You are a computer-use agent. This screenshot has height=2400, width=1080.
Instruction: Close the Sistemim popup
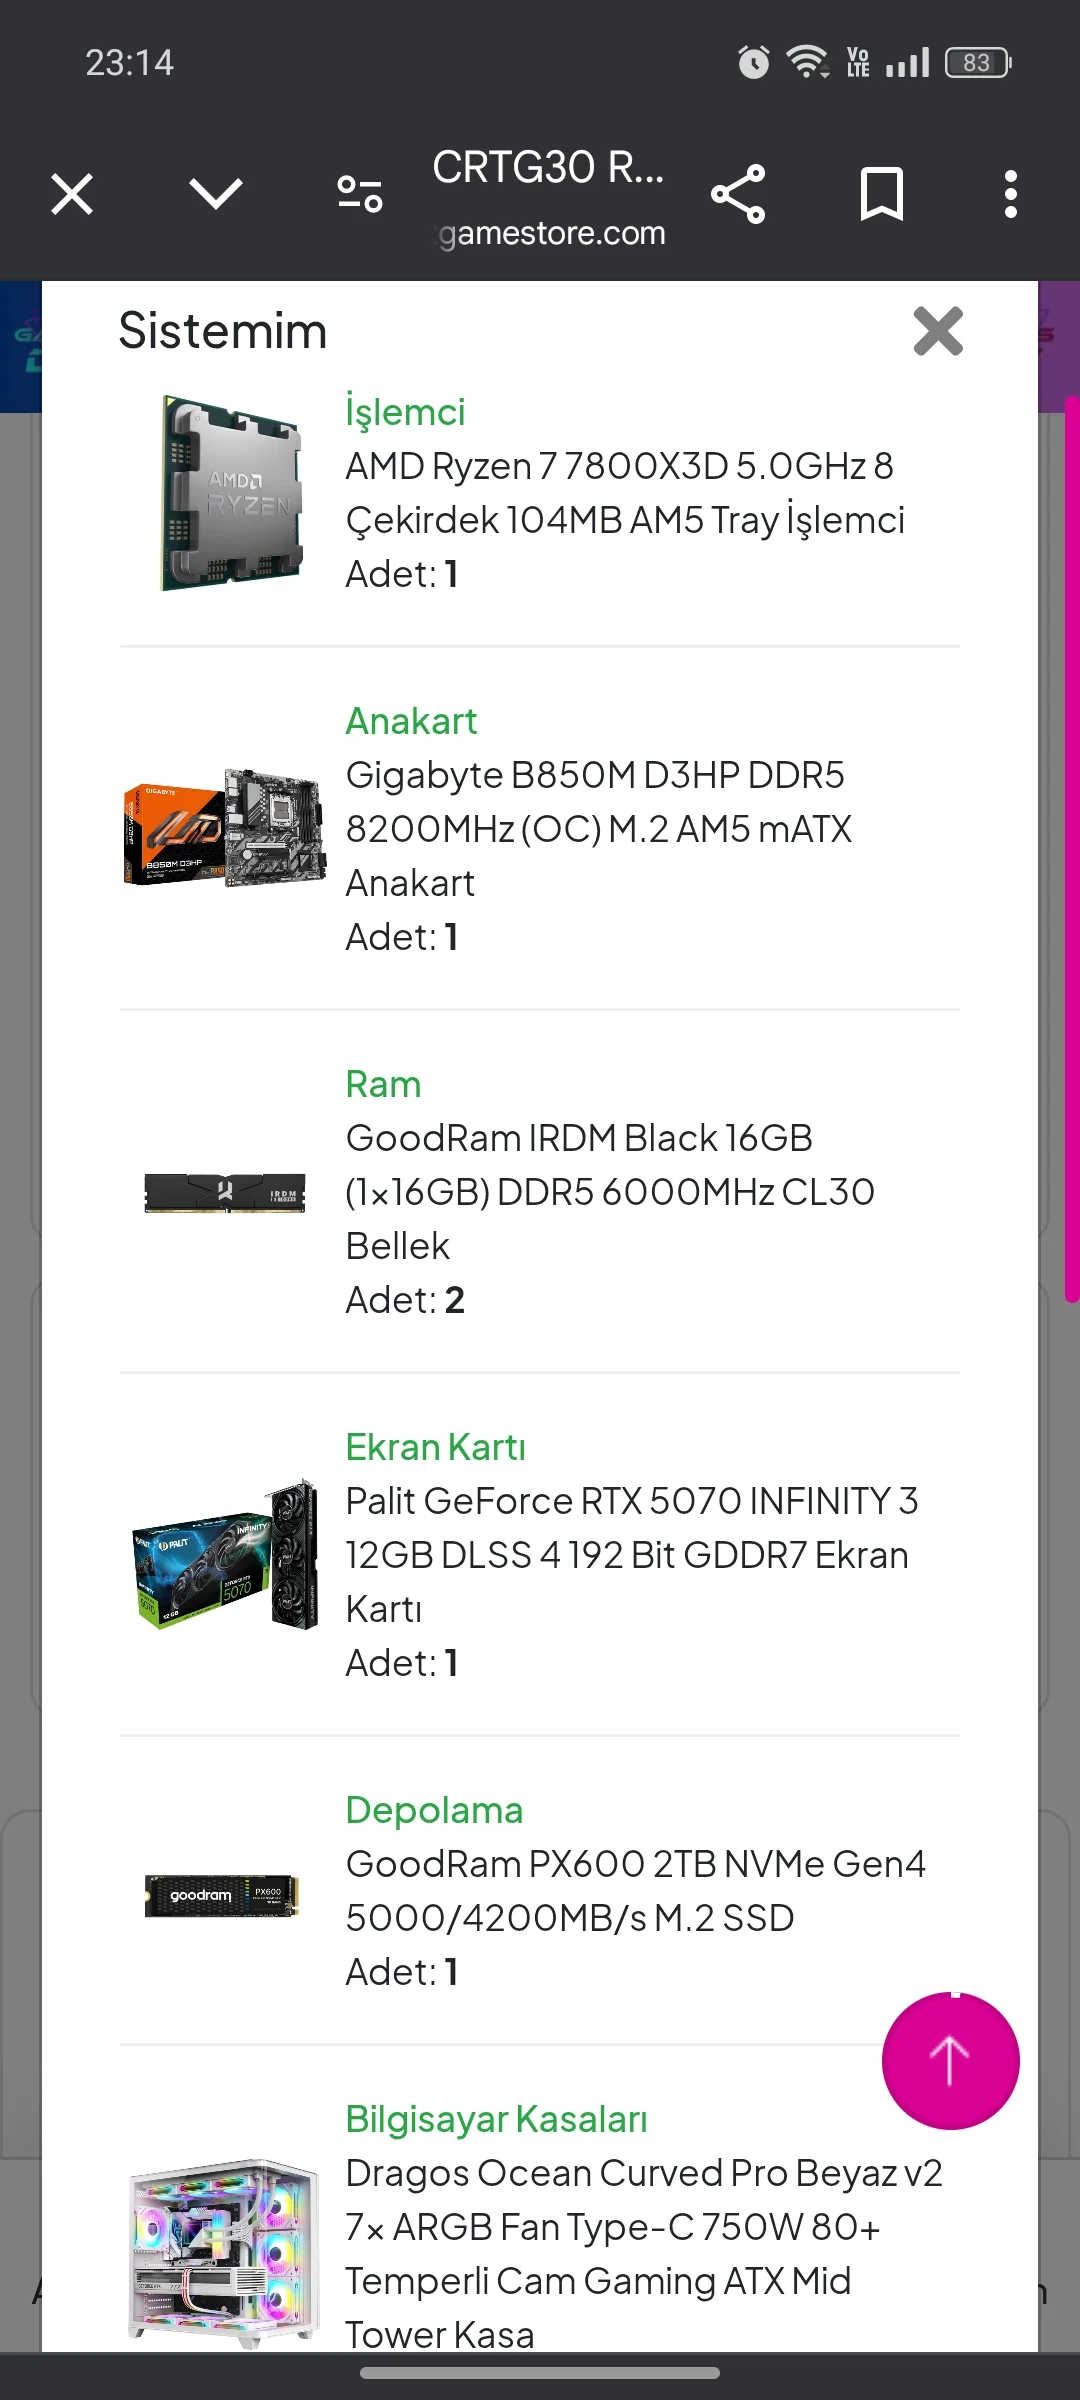pyautogui.click(x=938, y=331)
